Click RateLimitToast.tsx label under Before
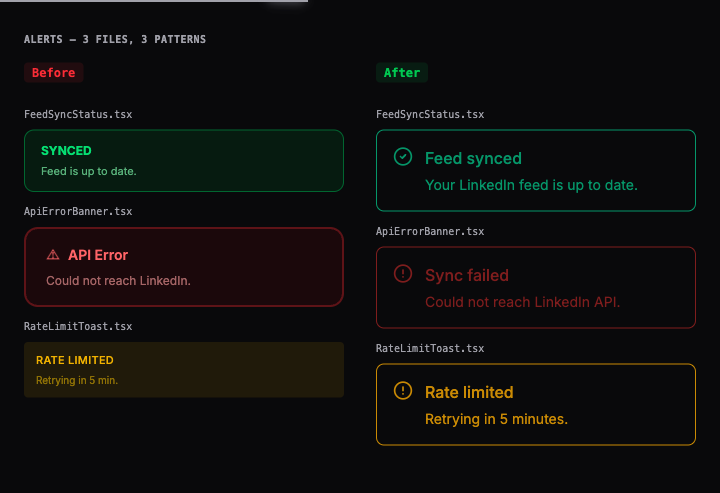720x493 pixels. coord(78,326)
